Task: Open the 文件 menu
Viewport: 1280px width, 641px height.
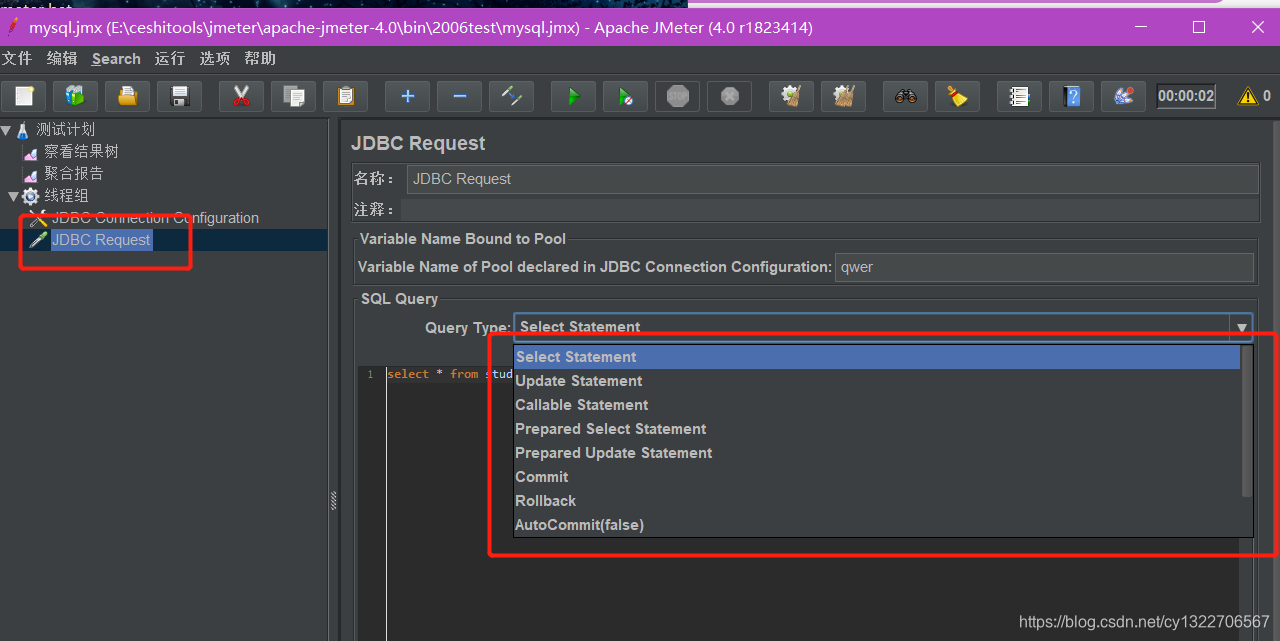Action: (17, 59)
